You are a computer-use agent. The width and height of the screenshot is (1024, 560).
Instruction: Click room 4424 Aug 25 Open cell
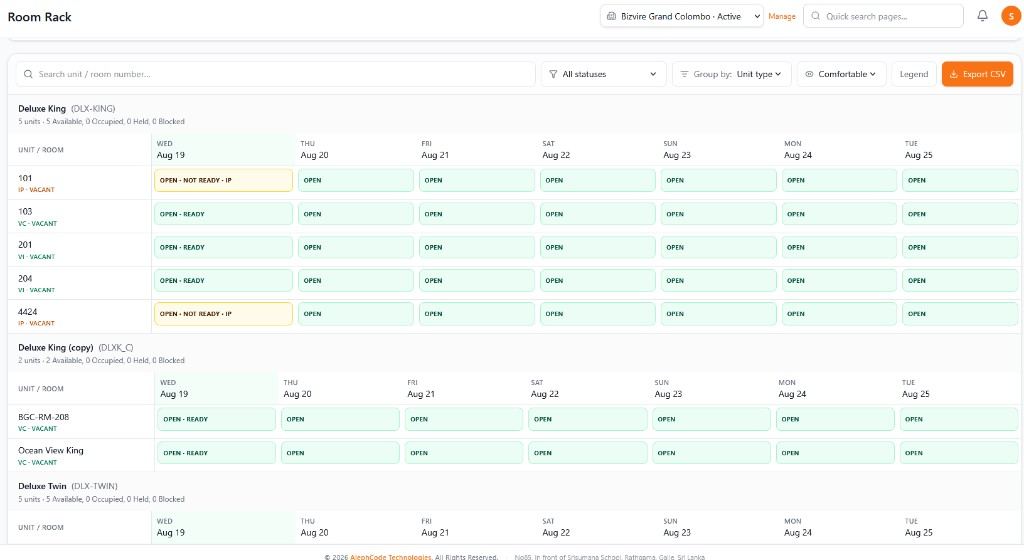(x=960, y=314)
